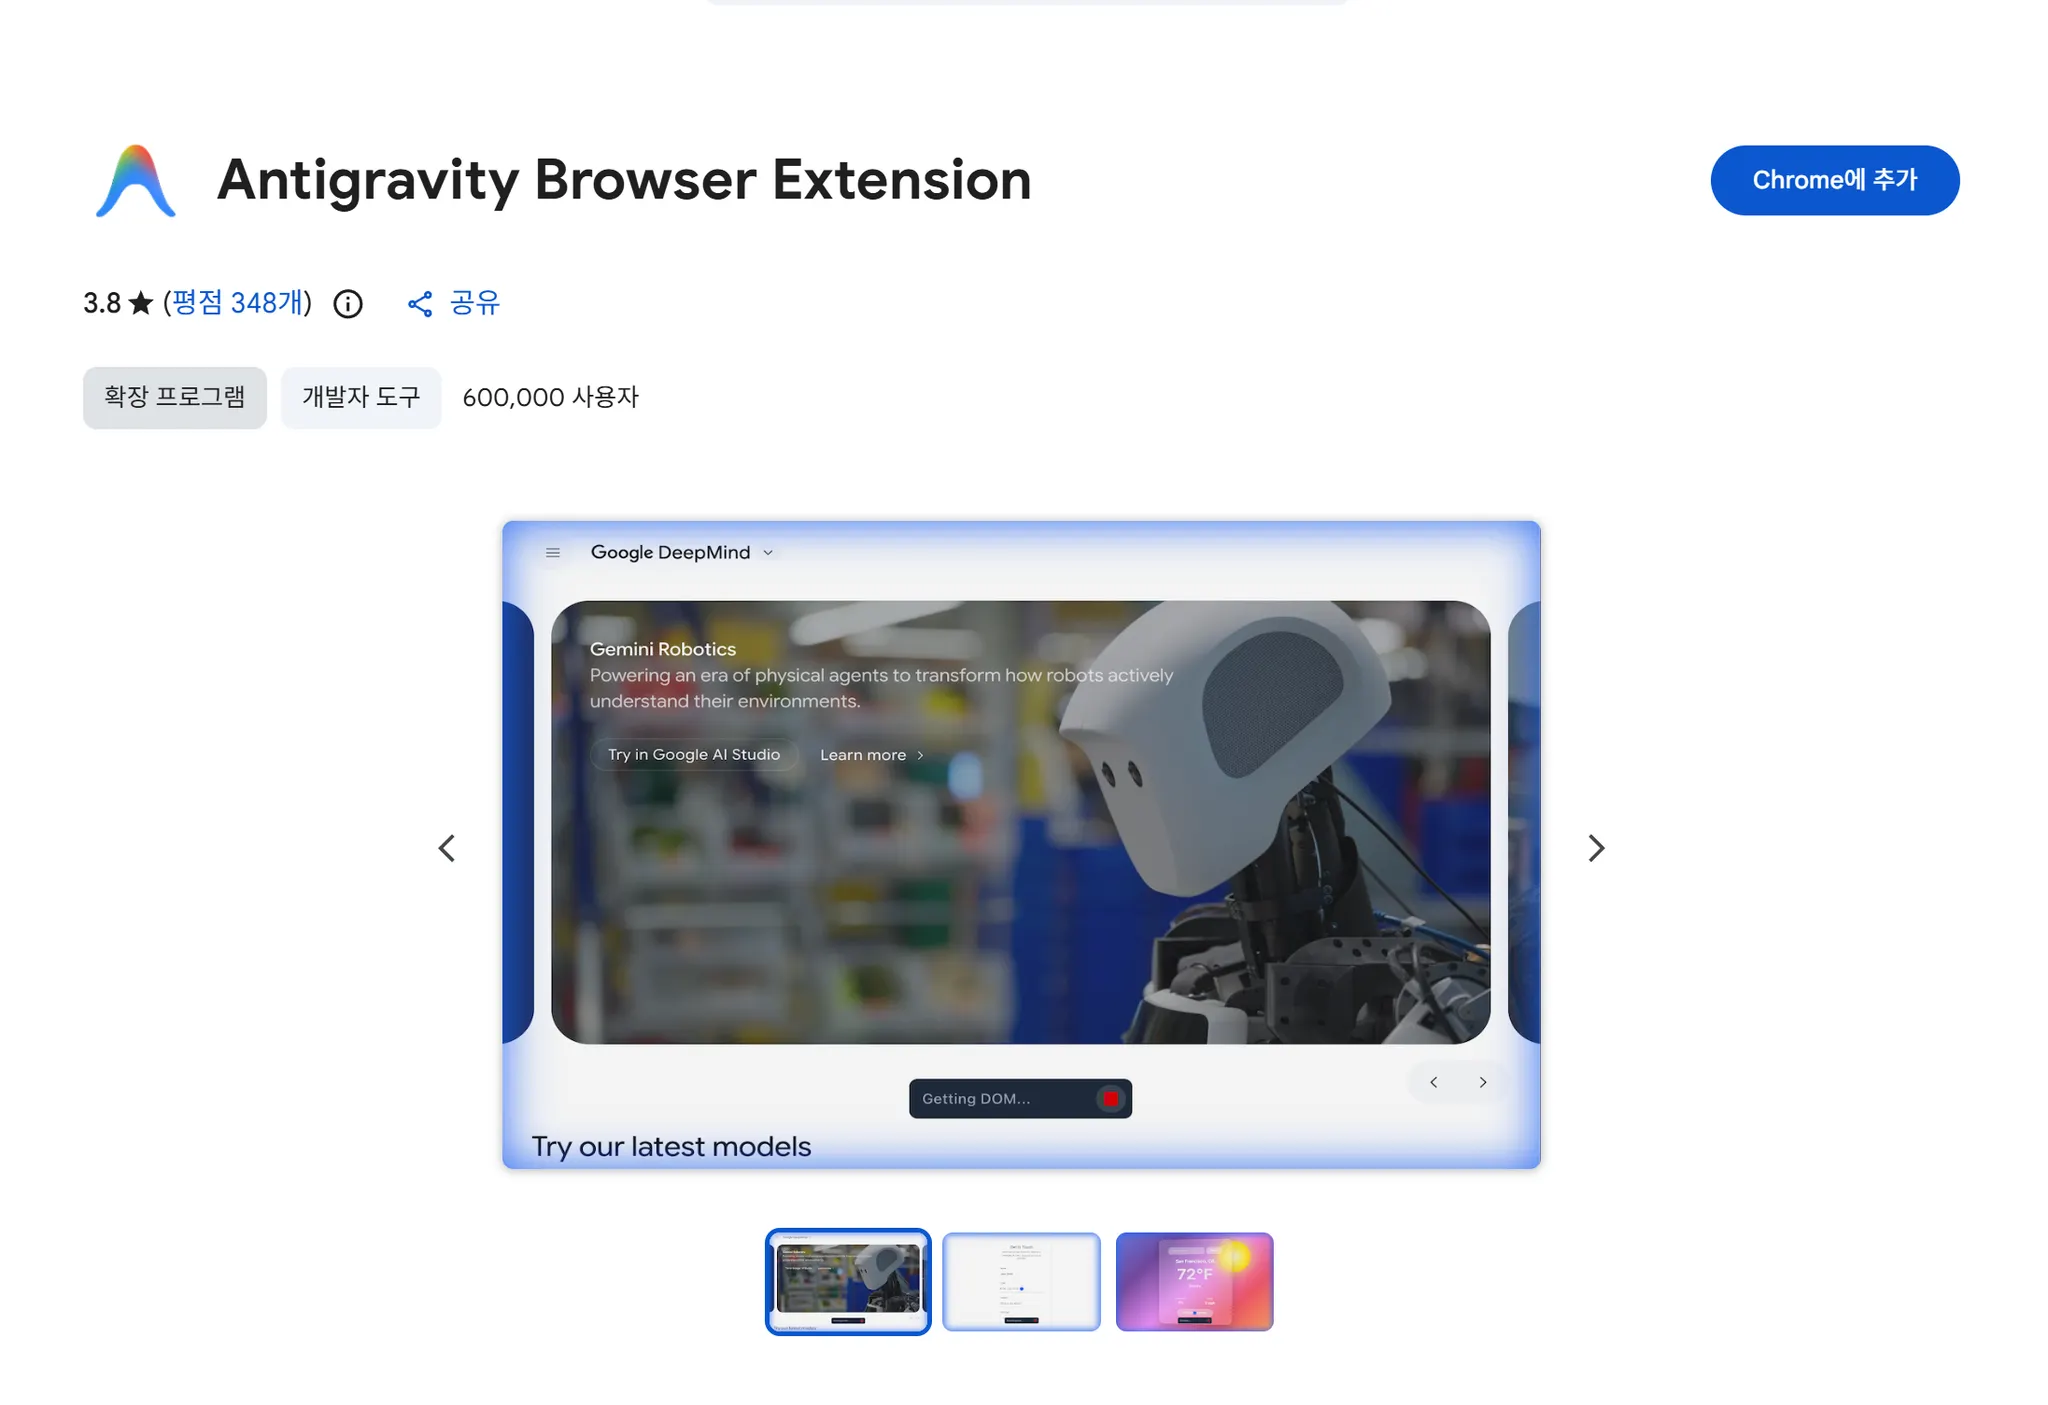Expand the Google DeepMind dropdown chevron
The height and width of the screenshot is (1405, 2048).
(x=768, y=553)
